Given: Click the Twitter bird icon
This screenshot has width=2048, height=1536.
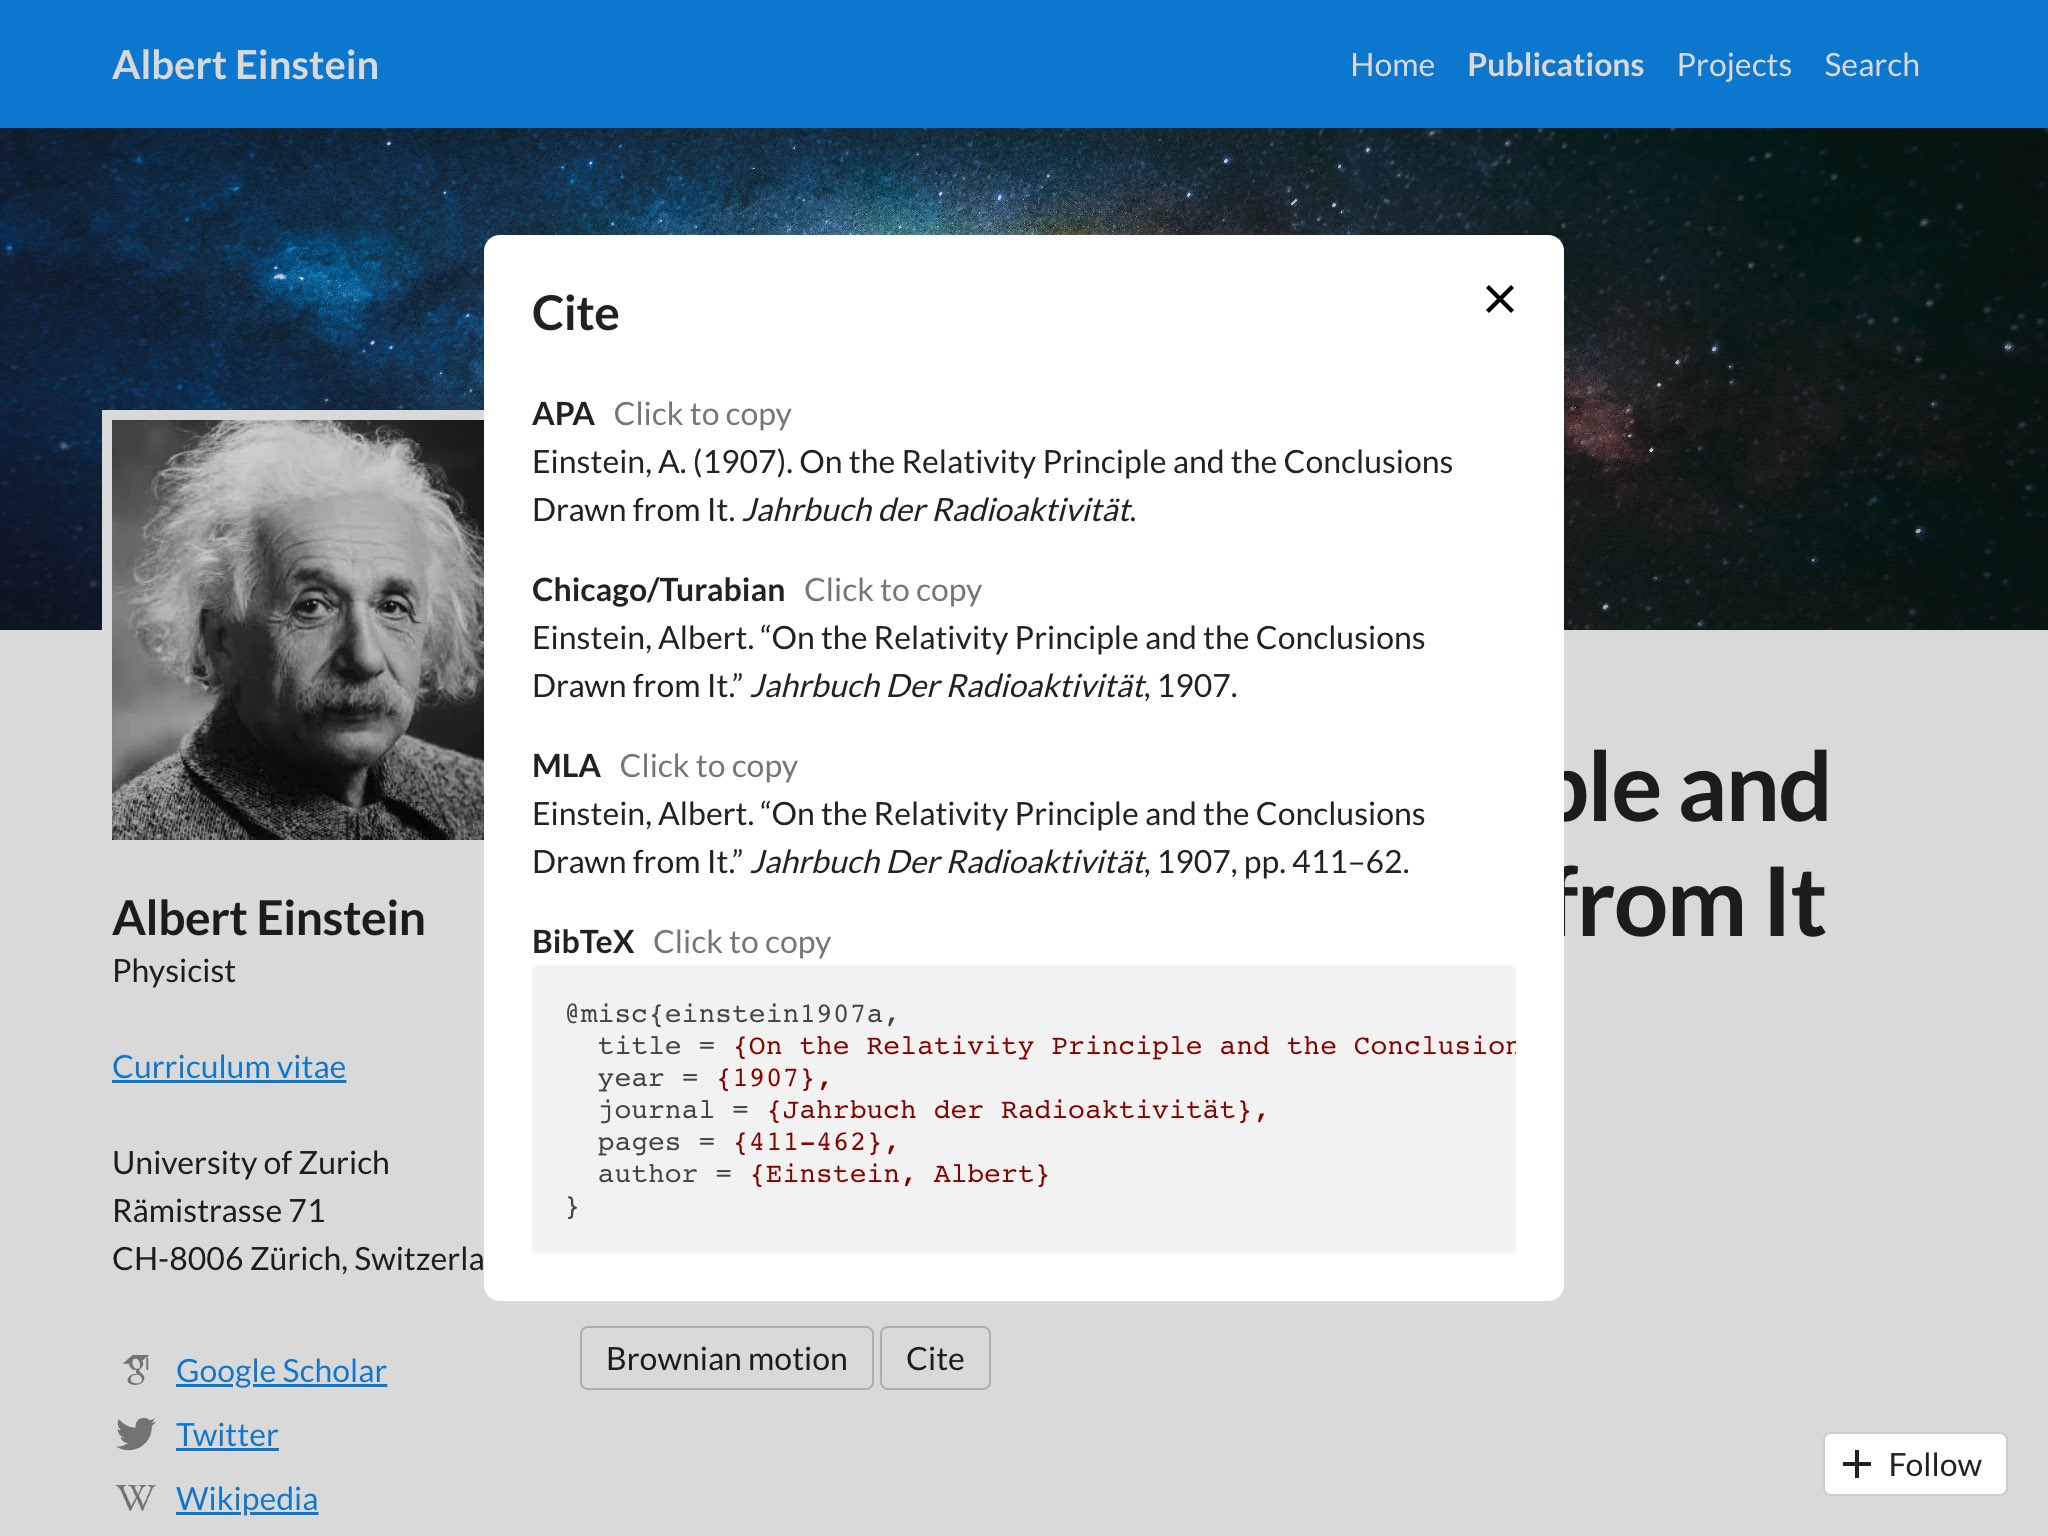Looking at the screenshot, I should (x=136, y=1434).
